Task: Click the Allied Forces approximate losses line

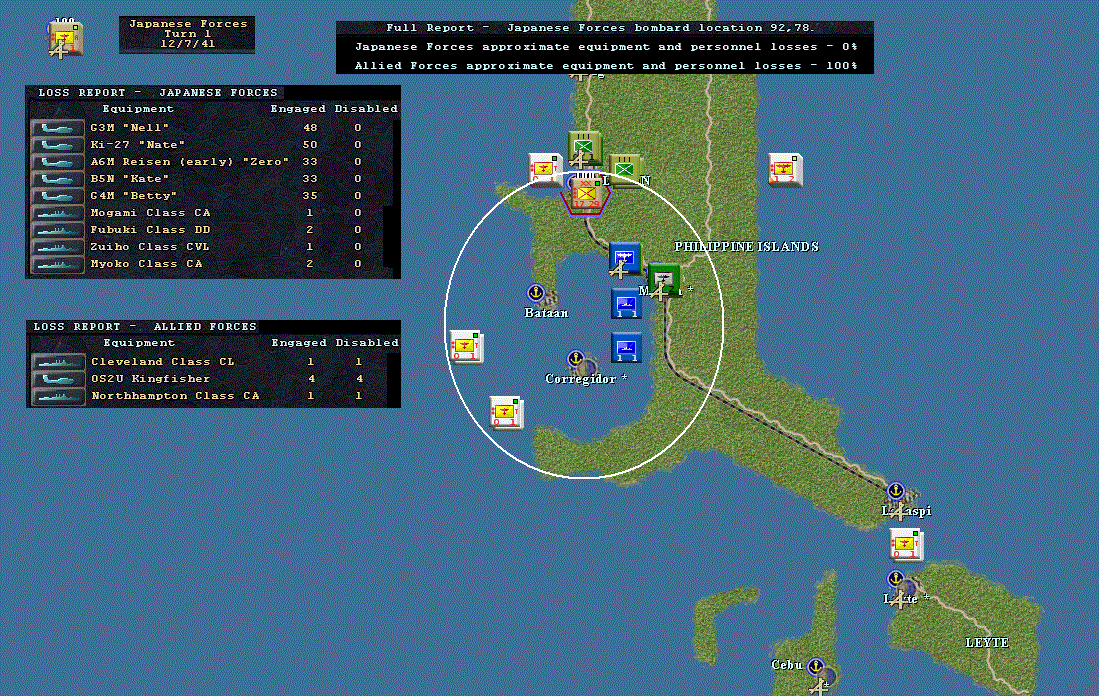Action: click(x=604, y=65)
